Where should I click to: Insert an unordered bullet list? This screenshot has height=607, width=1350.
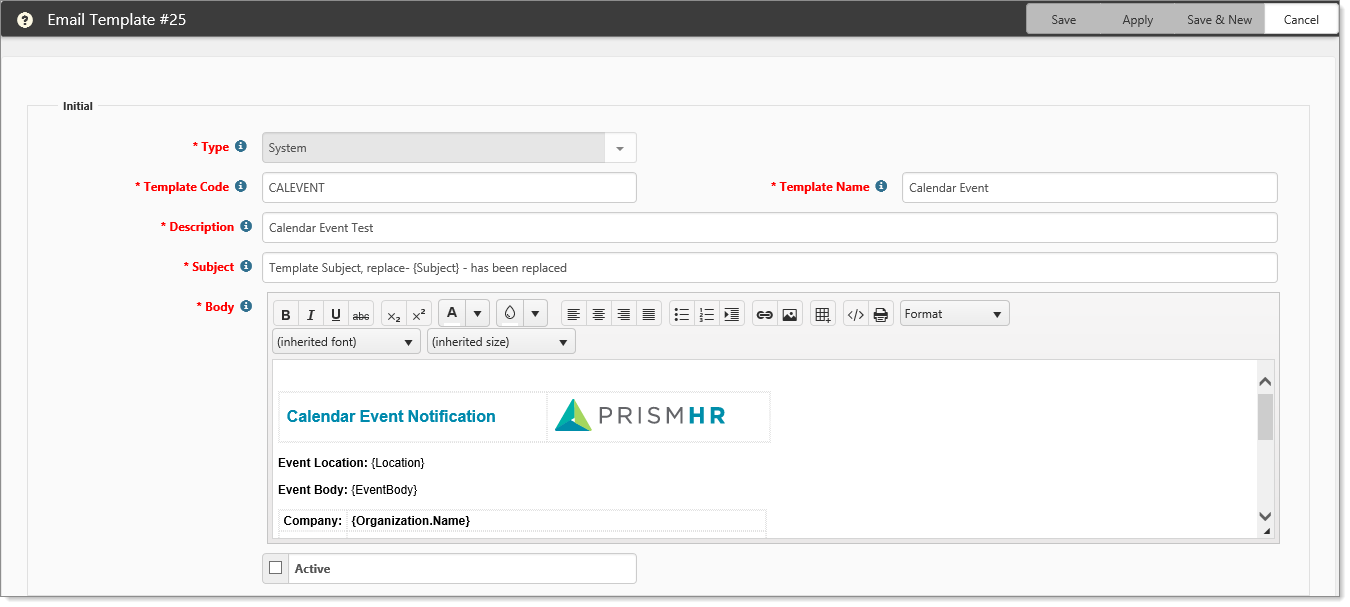tap(682, 314)
